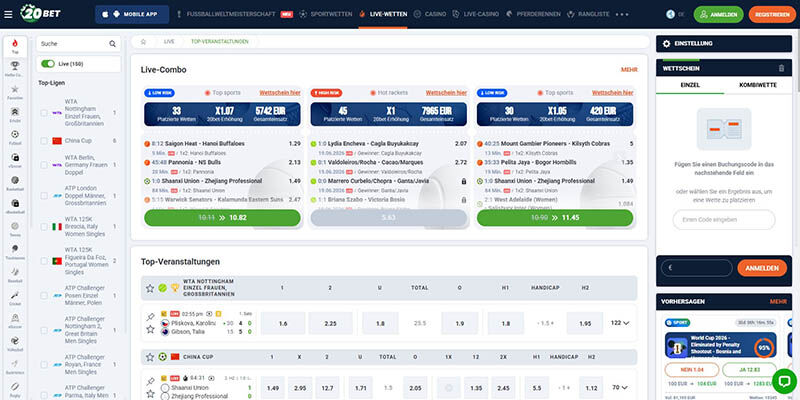The image size is (800, 400).
Task: Pin the Shaanxi Union match in China Cup
Action: 150,381
